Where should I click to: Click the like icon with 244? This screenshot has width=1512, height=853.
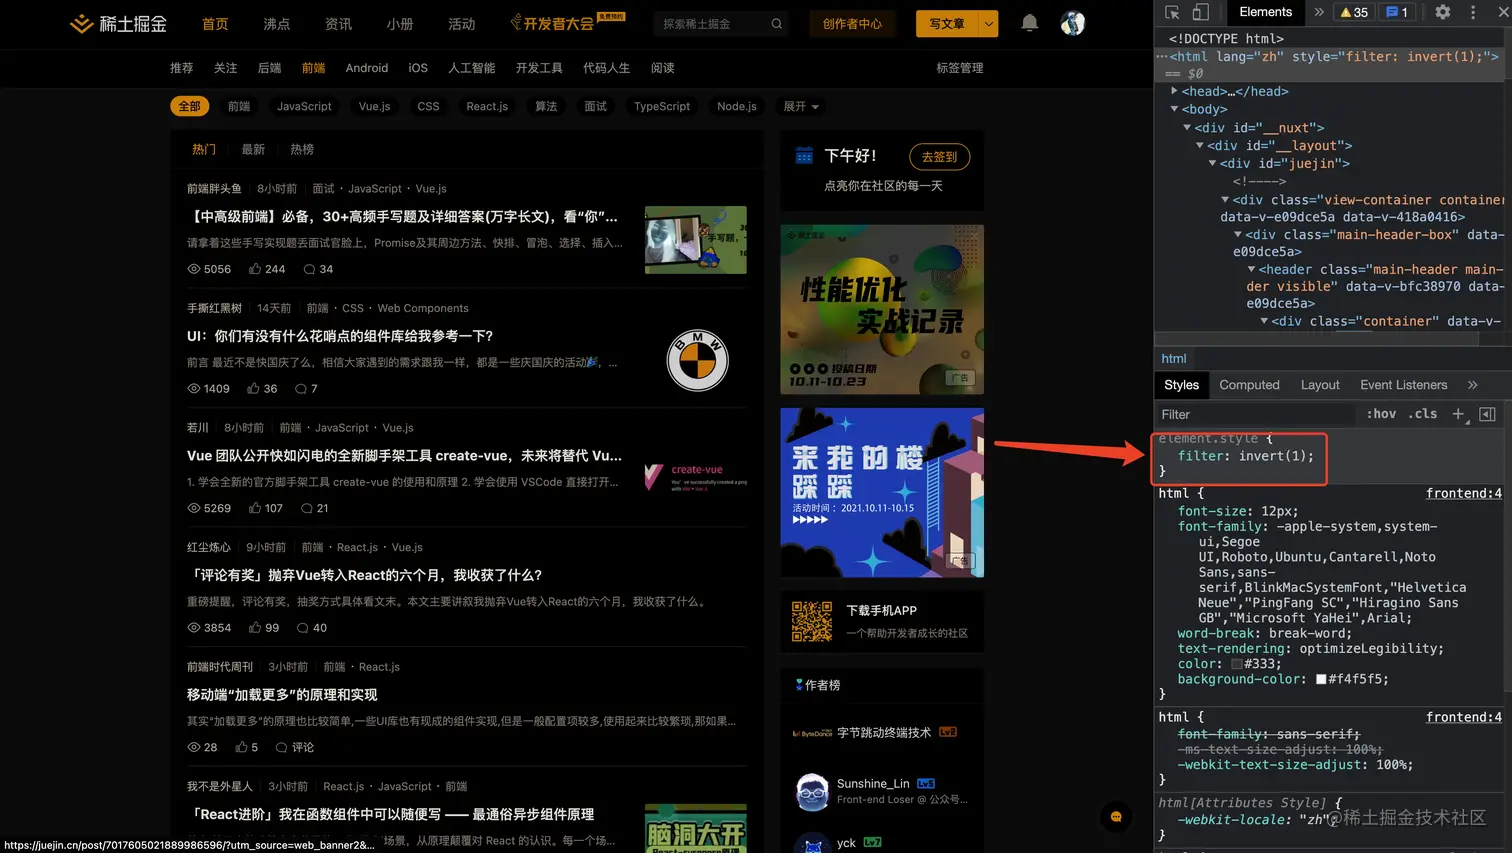pyautogui.click(x=255, y=269)
